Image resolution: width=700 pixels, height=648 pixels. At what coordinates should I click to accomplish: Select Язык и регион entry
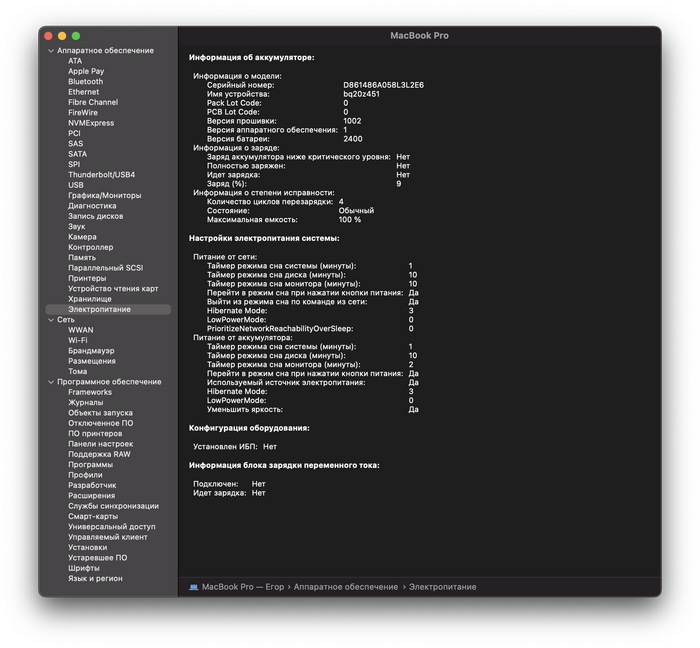point(95,578)
